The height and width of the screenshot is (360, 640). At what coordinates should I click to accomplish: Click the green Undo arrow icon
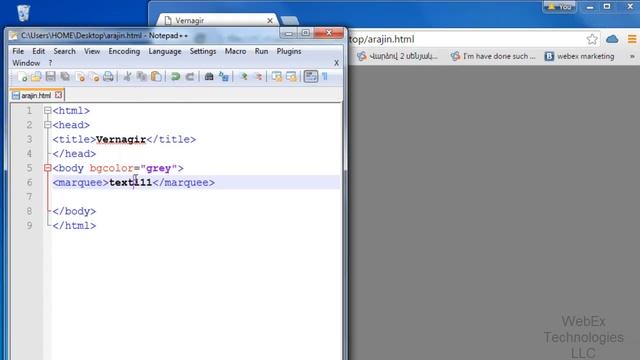(x=176, y=76)
